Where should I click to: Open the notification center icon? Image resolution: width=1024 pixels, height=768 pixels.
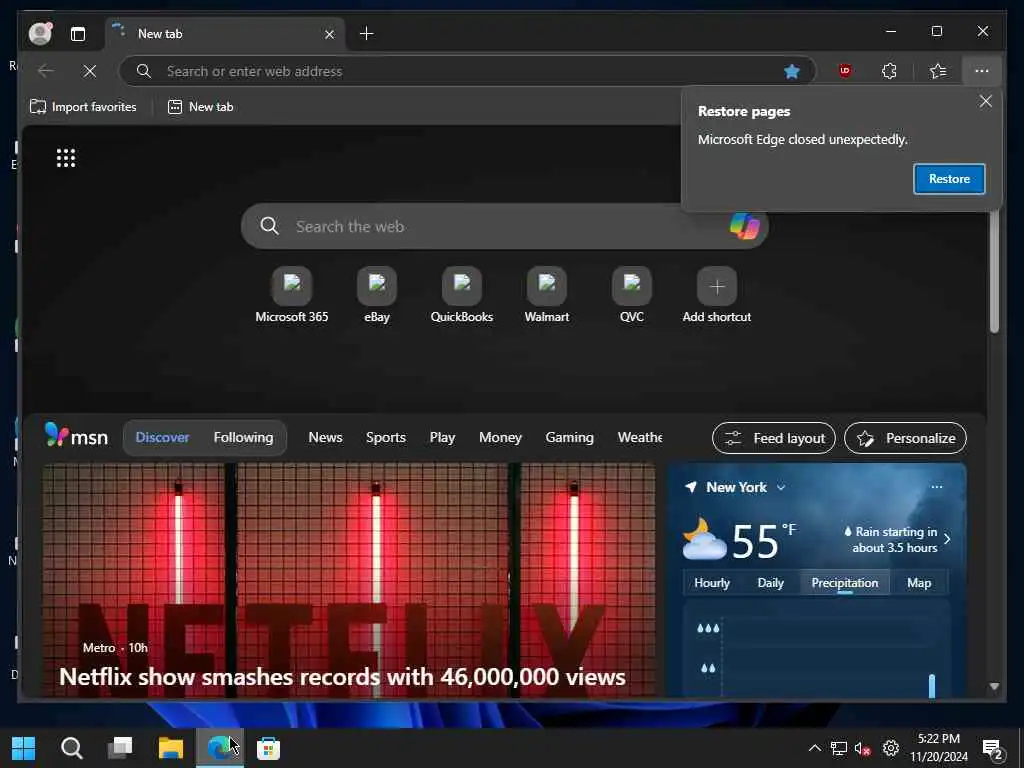993,749
